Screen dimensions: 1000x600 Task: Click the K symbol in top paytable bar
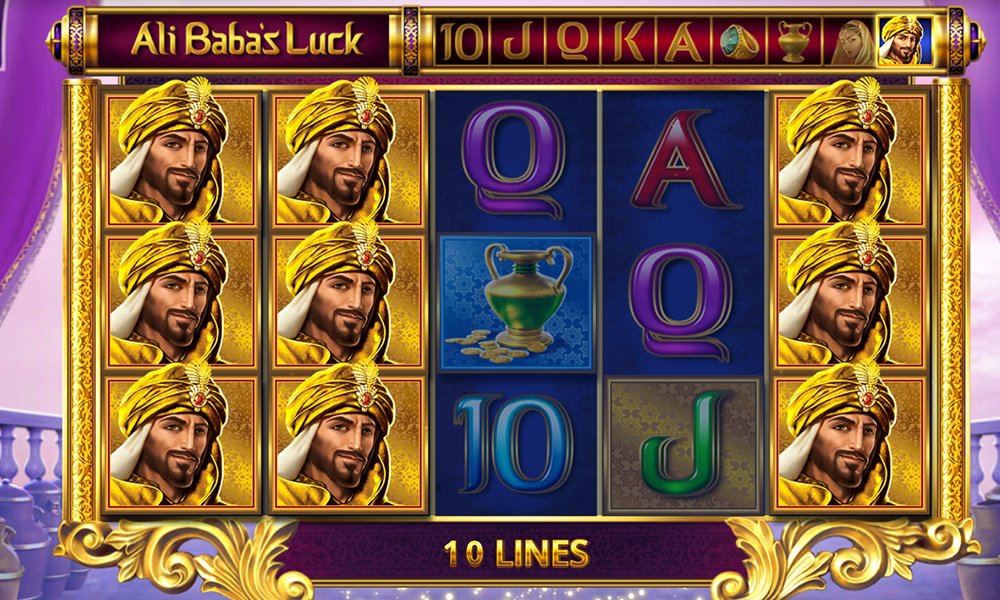[x=628, y=41]
